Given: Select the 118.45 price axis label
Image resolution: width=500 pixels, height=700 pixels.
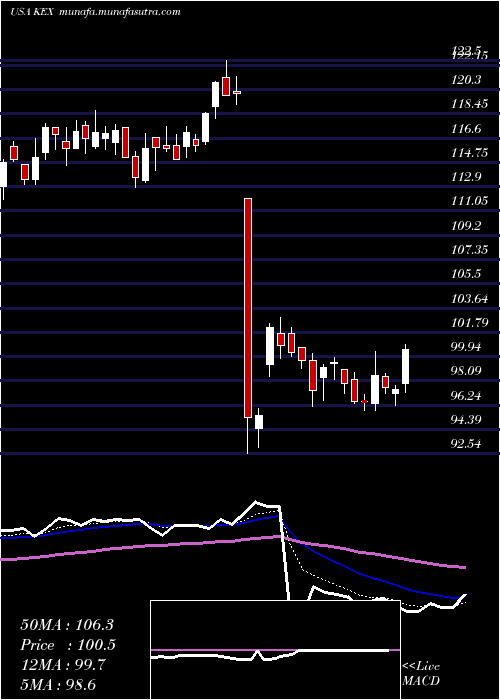Looking at the screenshot, I should (x=469, y=104).
